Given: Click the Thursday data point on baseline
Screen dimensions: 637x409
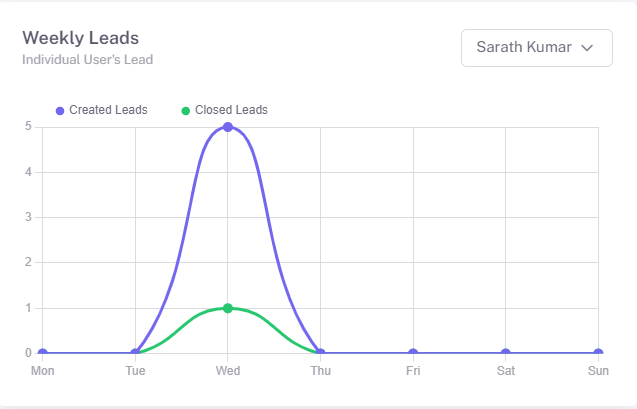Looking at the screenshot, I should coord(320,353).
